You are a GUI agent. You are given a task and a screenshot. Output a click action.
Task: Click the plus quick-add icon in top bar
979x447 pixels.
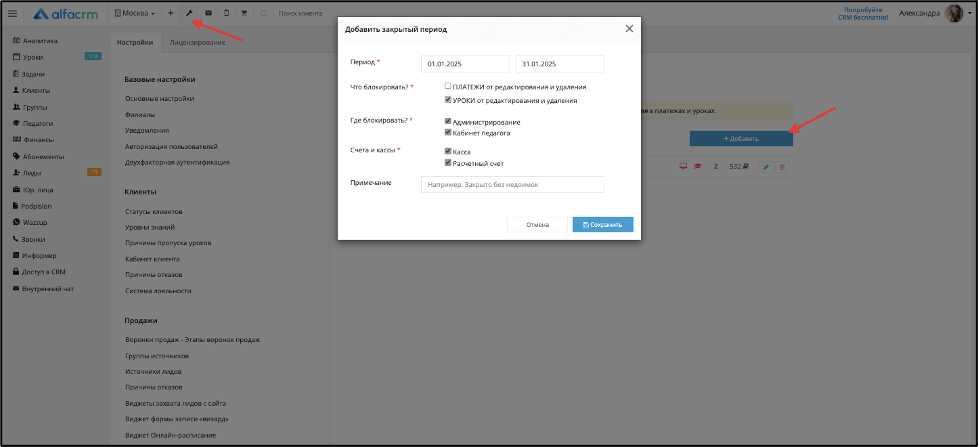170,13
